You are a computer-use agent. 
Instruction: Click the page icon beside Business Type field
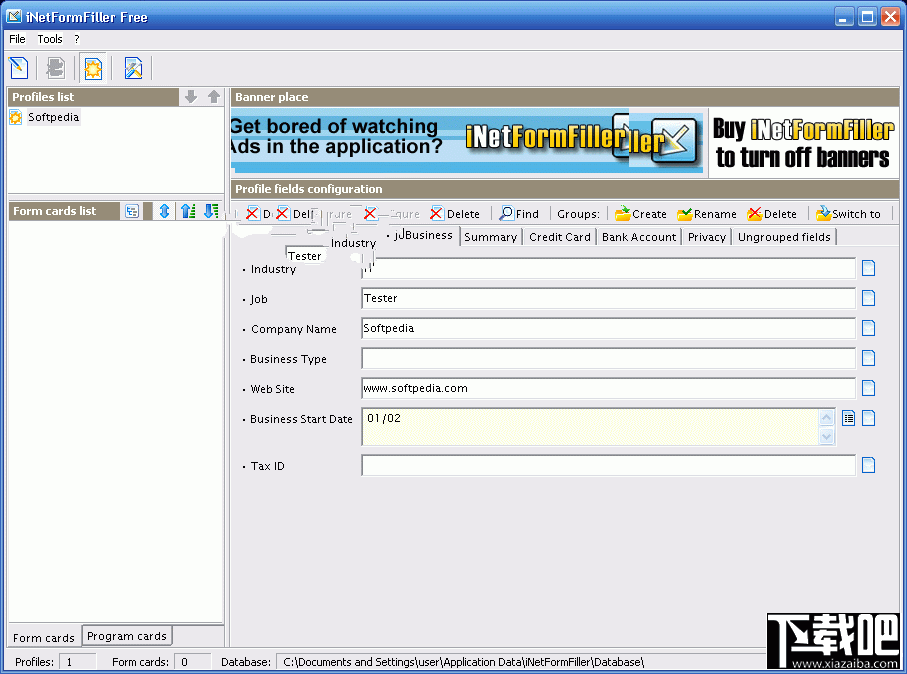[868, 358]
